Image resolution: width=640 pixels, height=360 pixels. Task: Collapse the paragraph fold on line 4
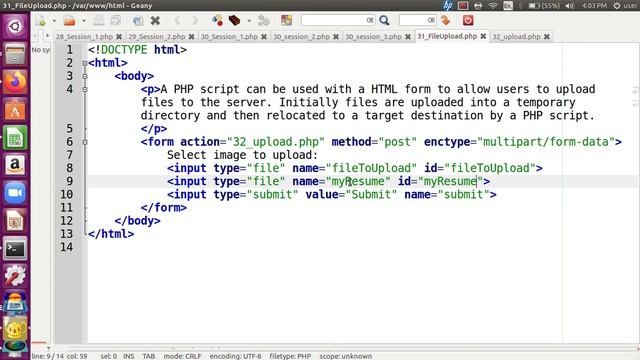click(x=84, y=89)
